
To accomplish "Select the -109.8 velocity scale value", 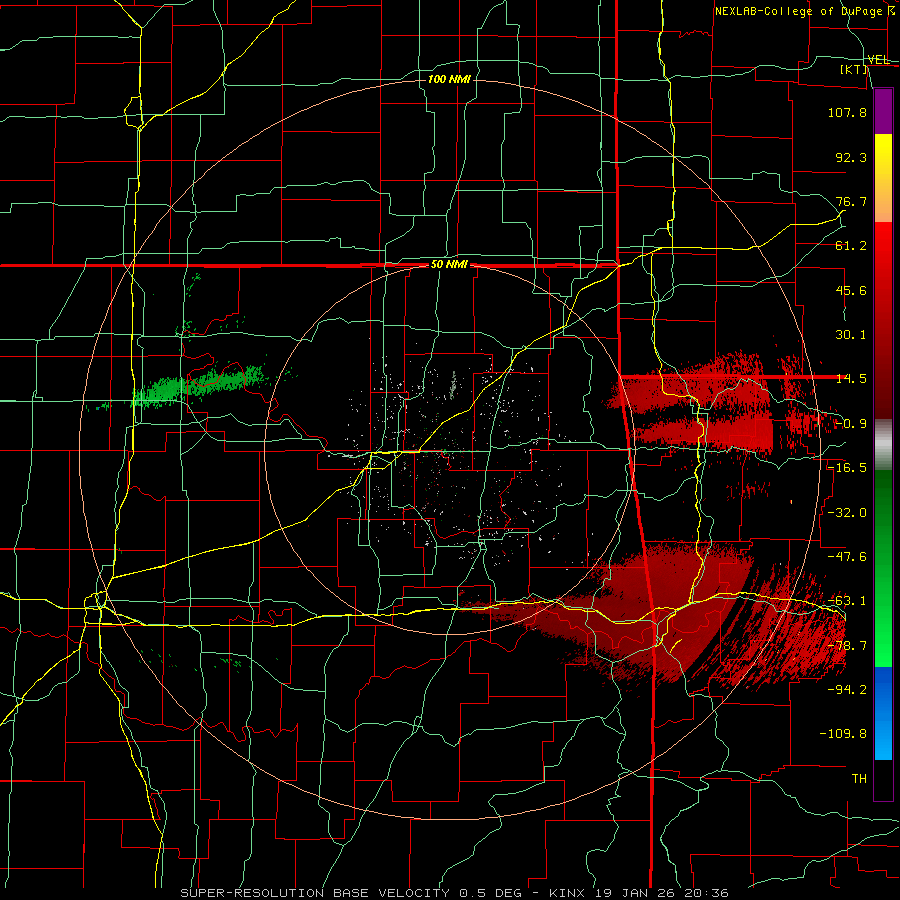I will (x=843, y=734).
